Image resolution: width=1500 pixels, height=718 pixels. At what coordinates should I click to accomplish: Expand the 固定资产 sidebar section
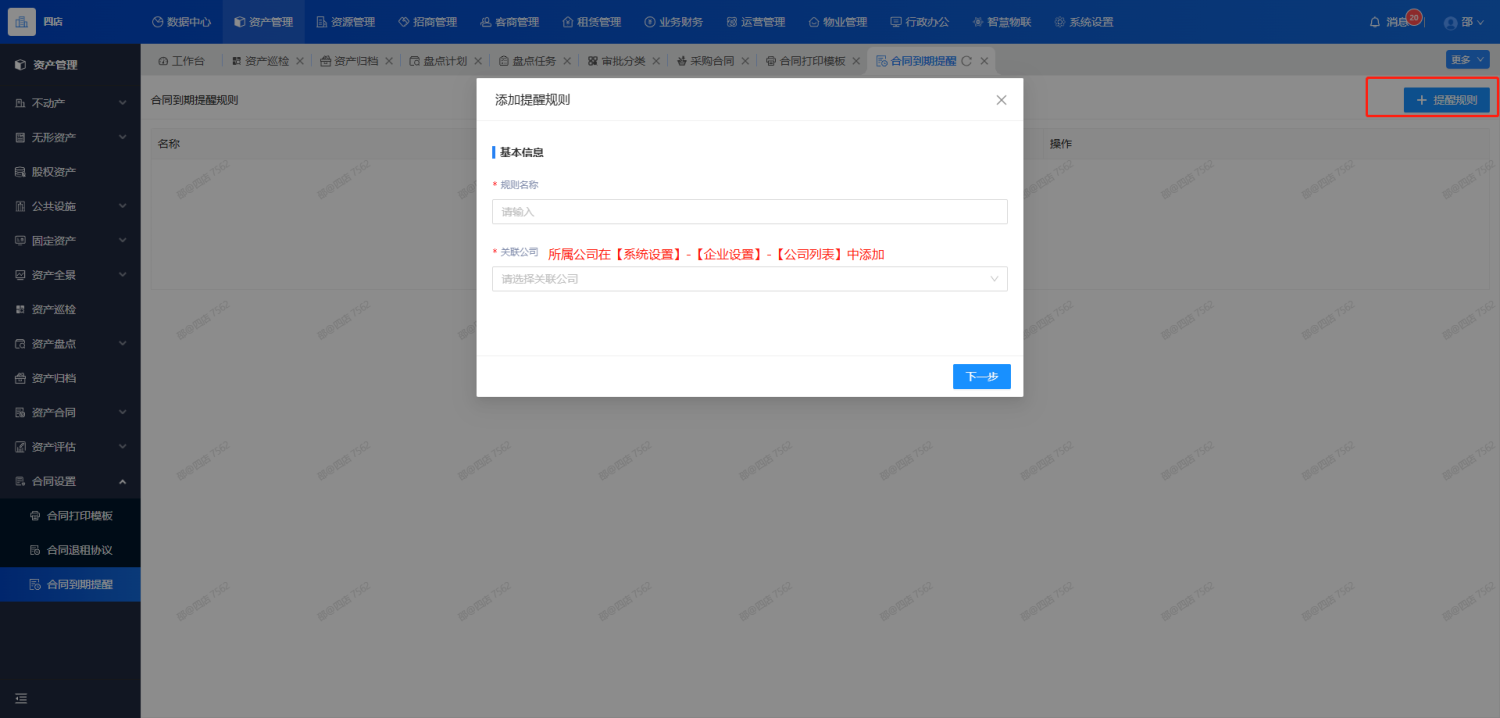coord(70,241)
